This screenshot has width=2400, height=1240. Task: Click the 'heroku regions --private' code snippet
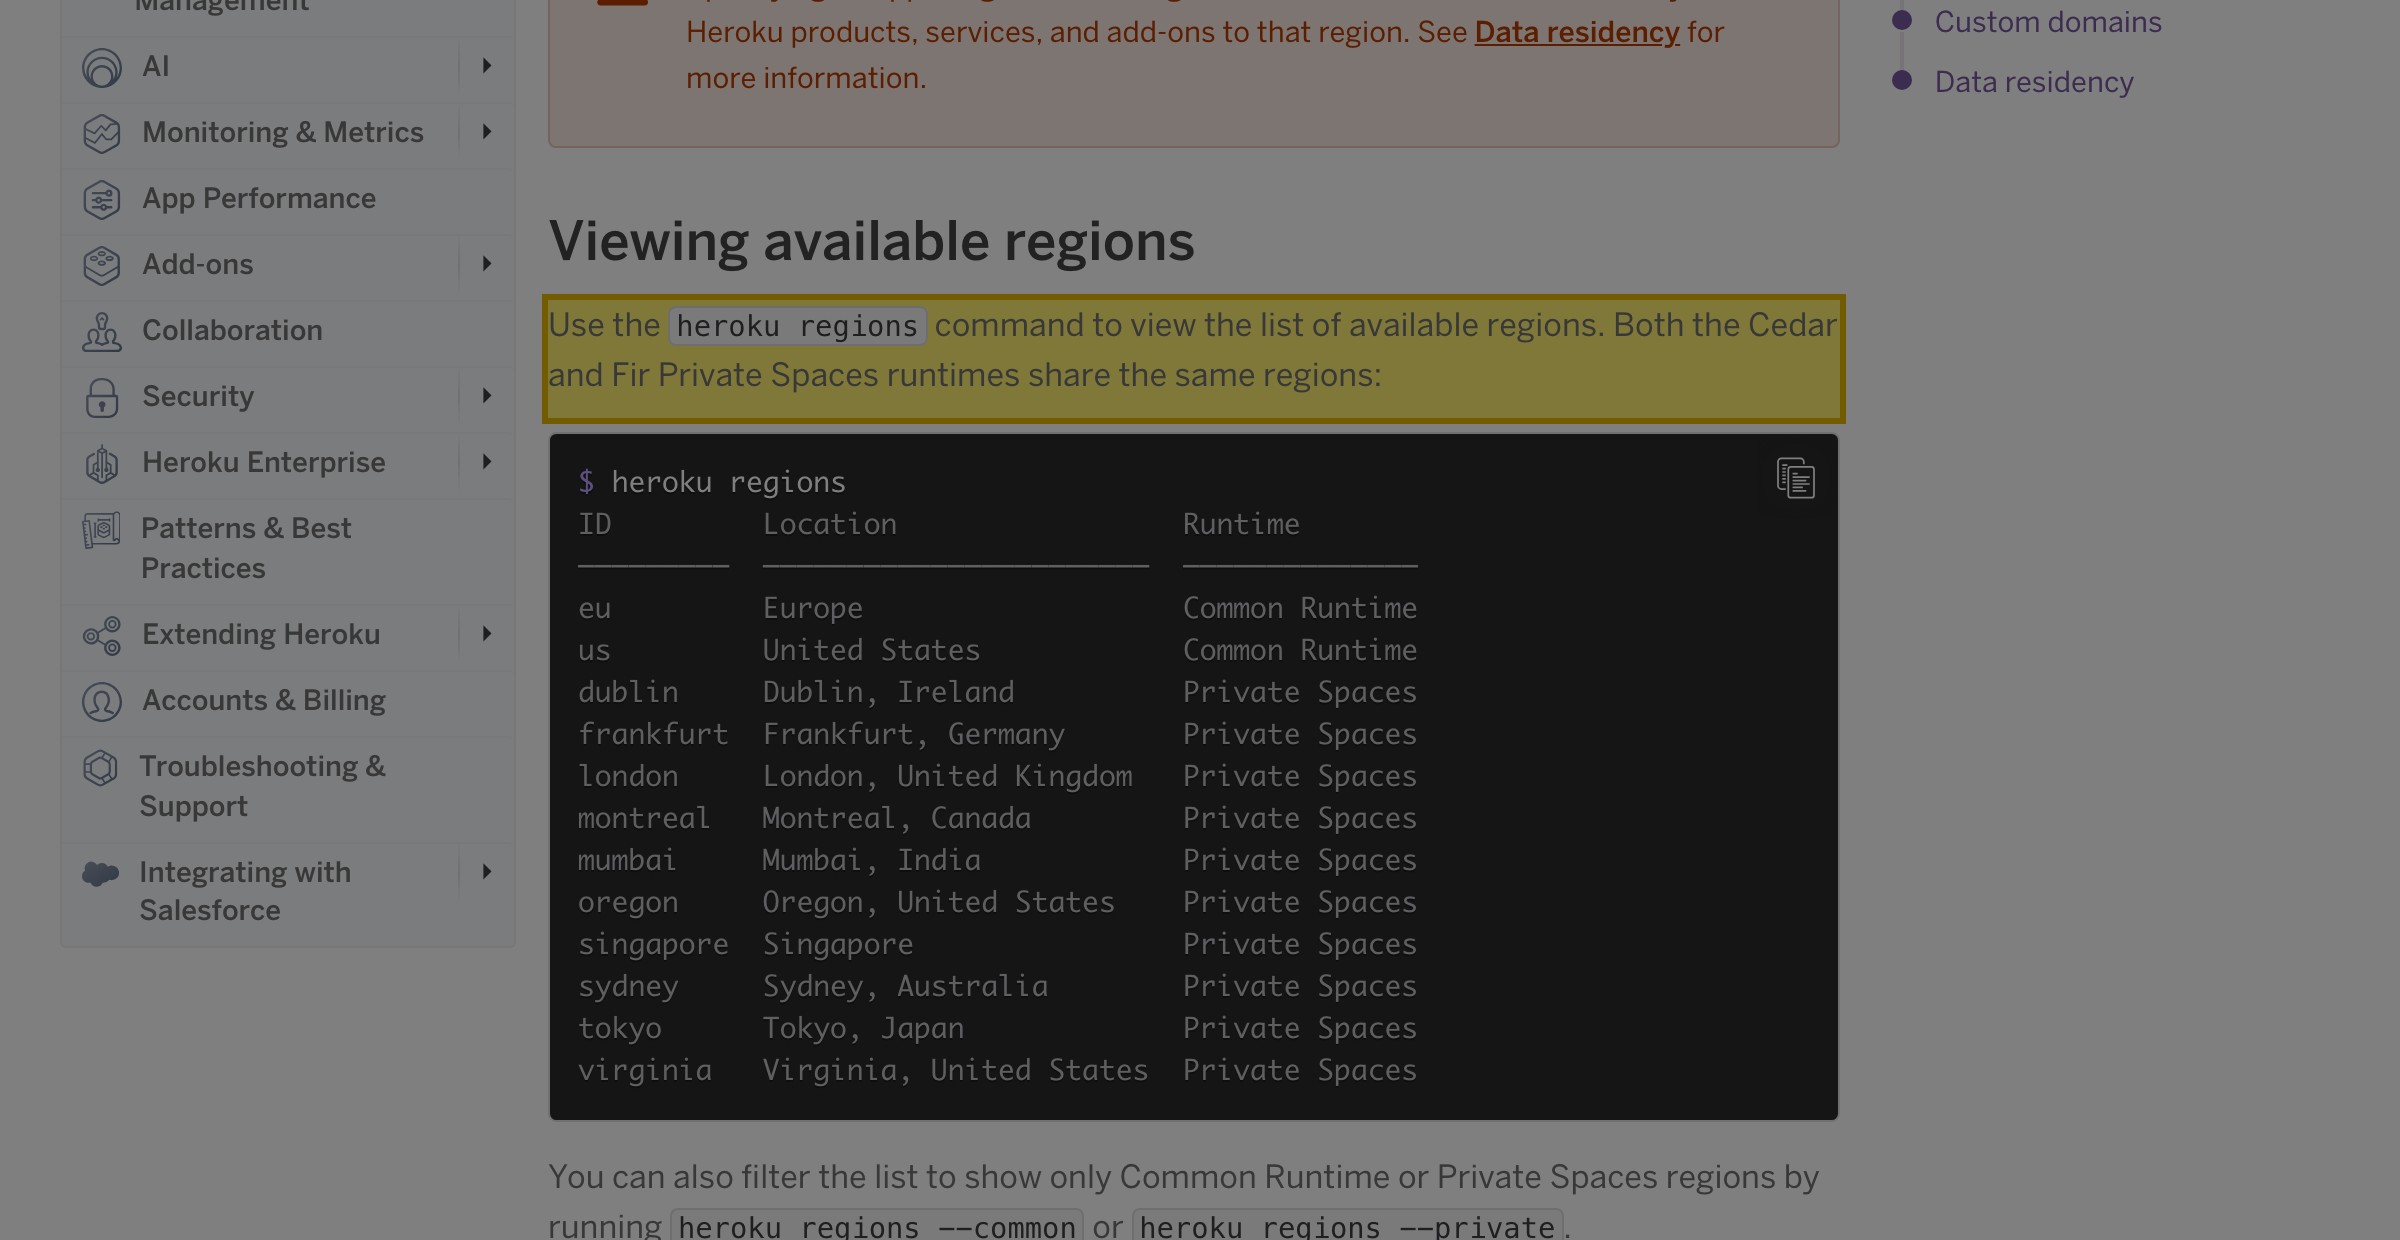1347,1226
